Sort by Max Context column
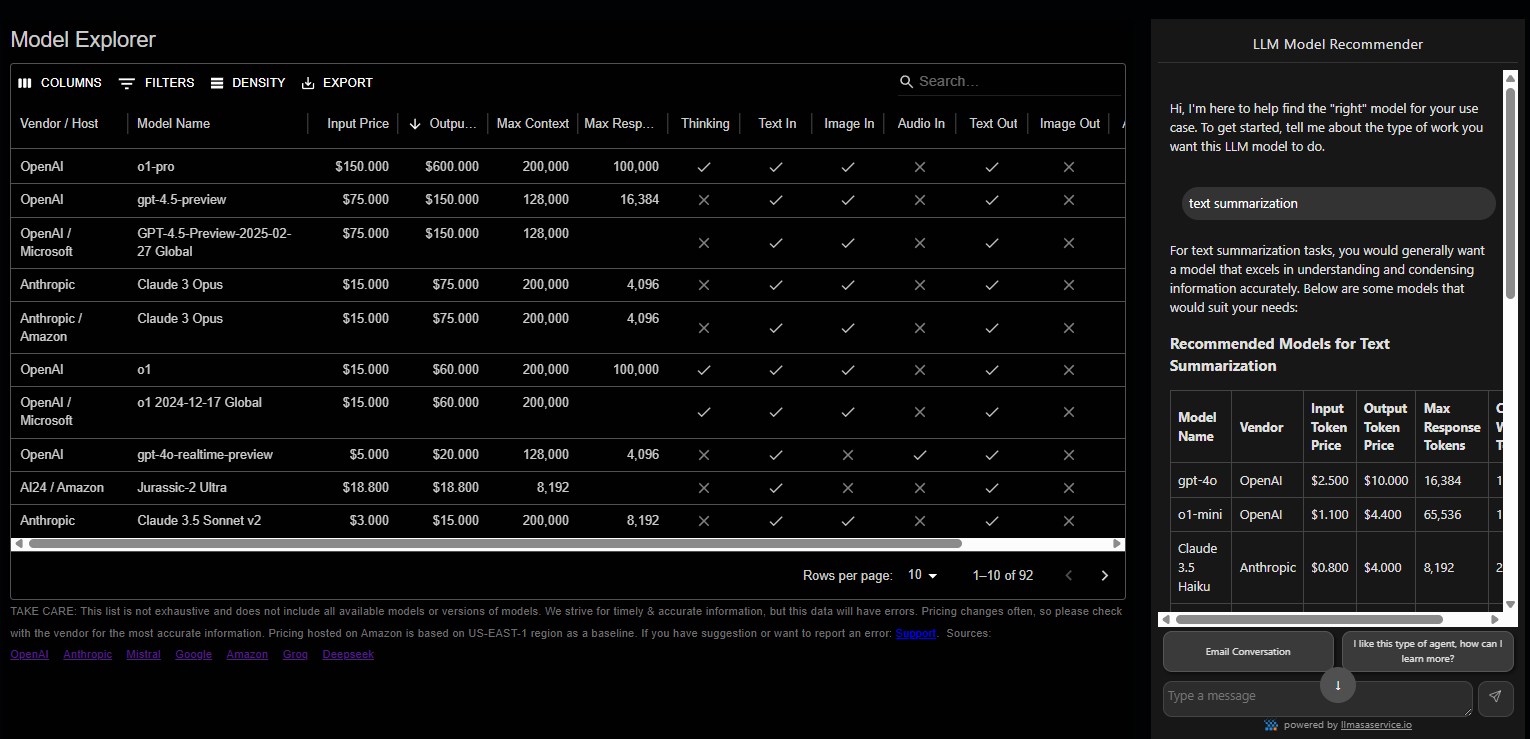The height and width of the screenshot is (739, 1530). pos(533,123)
